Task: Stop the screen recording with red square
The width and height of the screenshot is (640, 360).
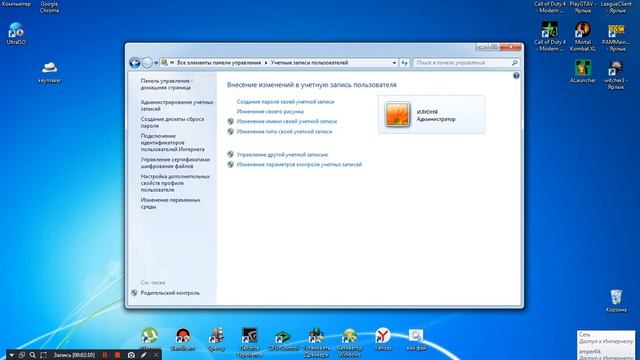Action: pyautogui.click(x=118, y=355)
